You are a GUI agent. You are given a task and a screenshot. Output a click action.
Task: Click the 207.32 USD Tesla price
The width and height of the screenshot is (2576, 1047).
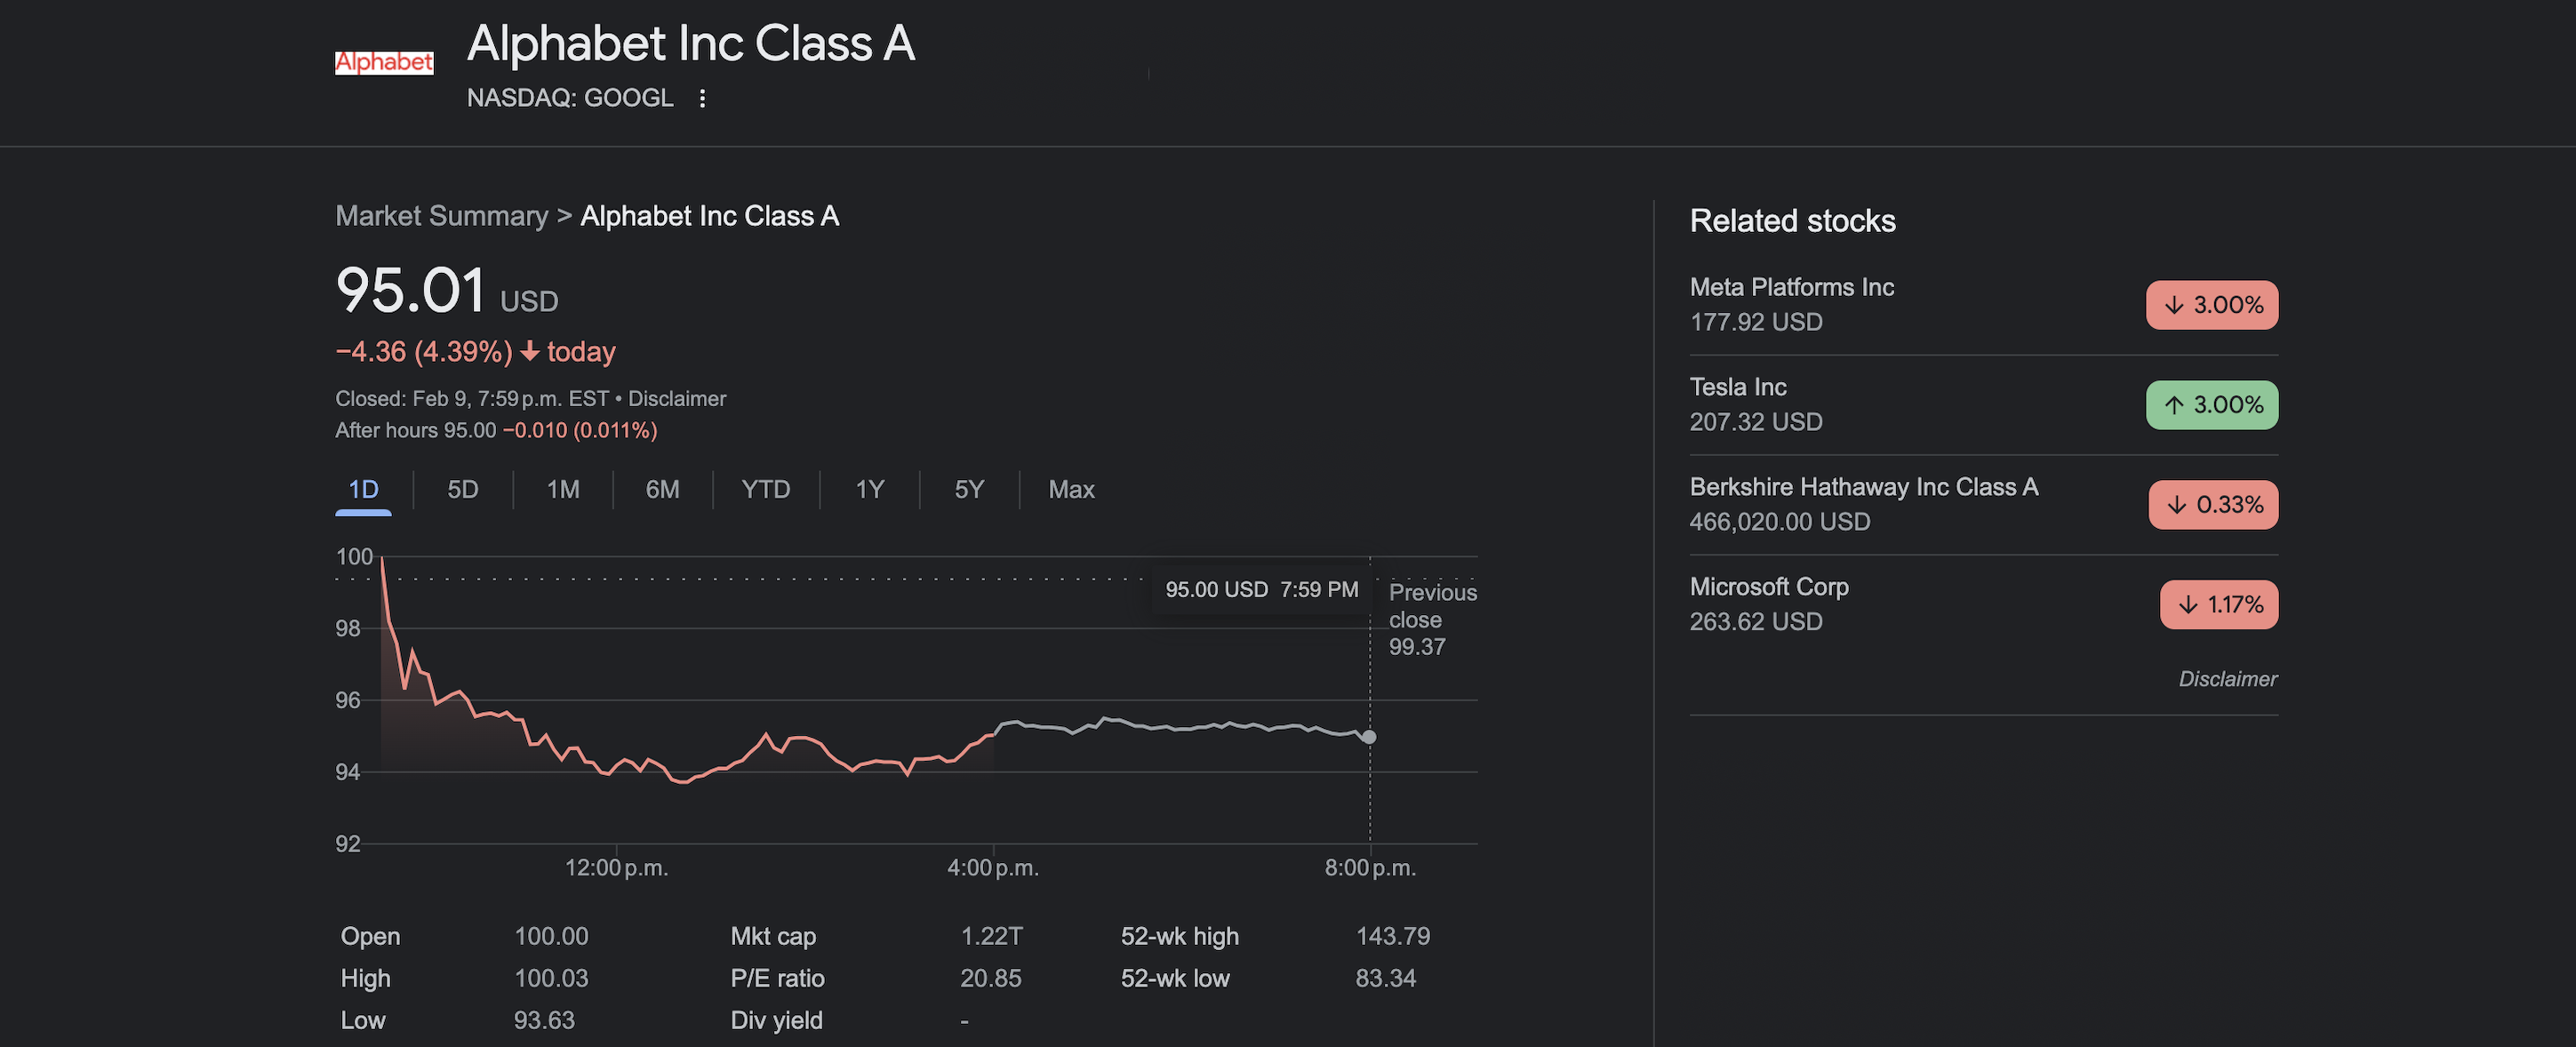tap(1756, 422)
